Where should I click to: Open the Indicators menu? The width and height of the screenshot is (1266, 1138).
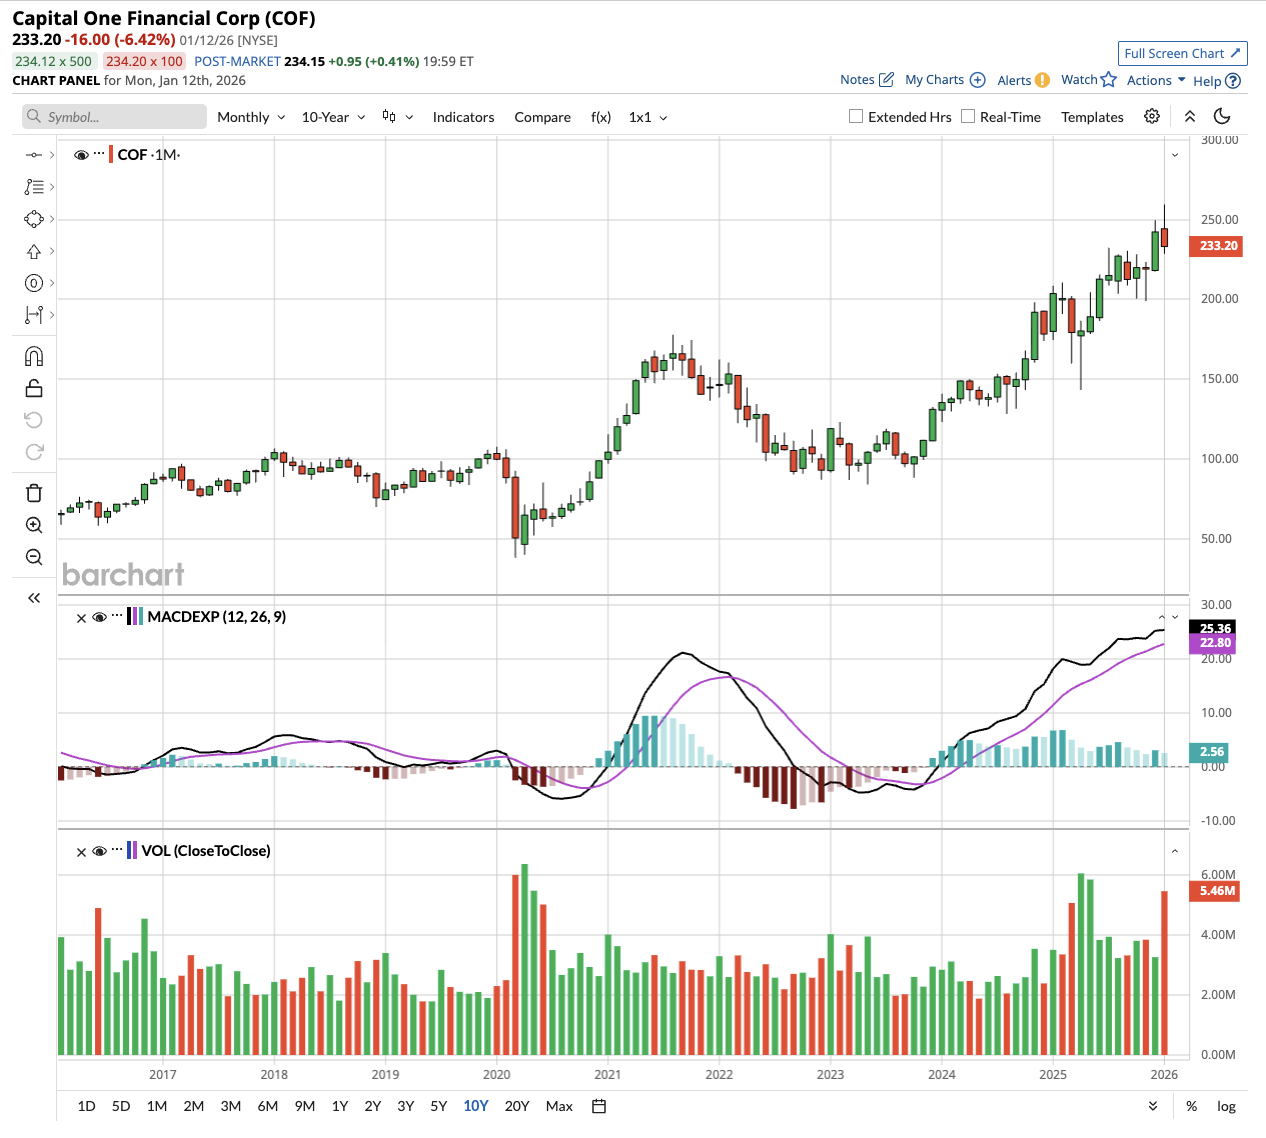point(463,117)
